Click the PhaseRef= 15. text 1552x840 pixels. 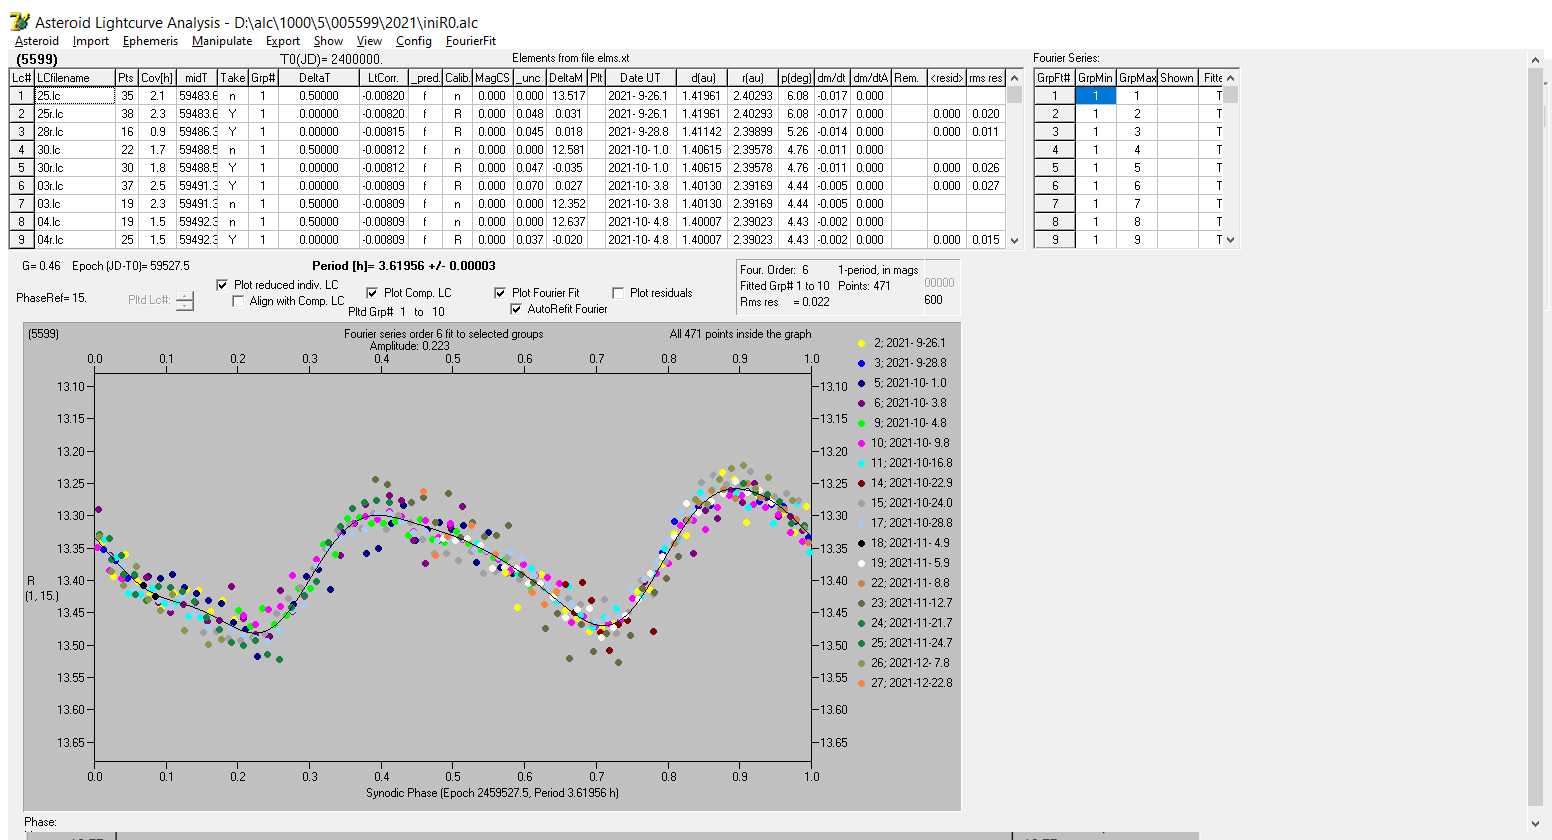(x=52, y=298)
